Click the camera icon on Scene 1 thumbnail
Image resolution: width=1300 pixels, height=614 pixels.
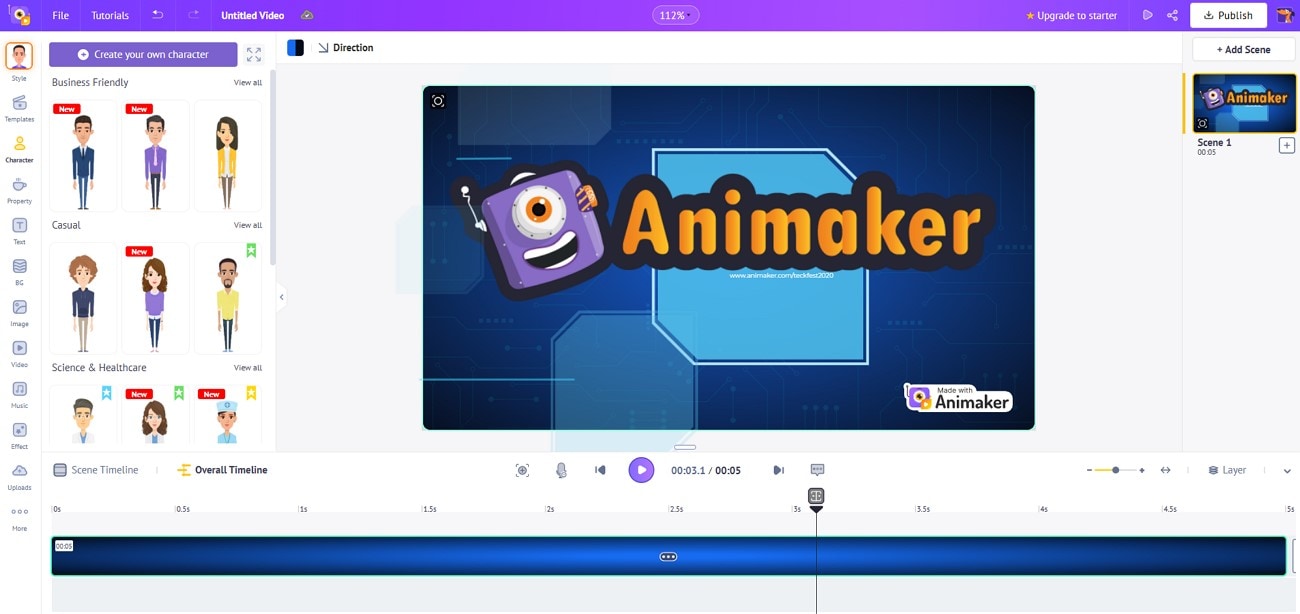click(x=1202, y=124)
